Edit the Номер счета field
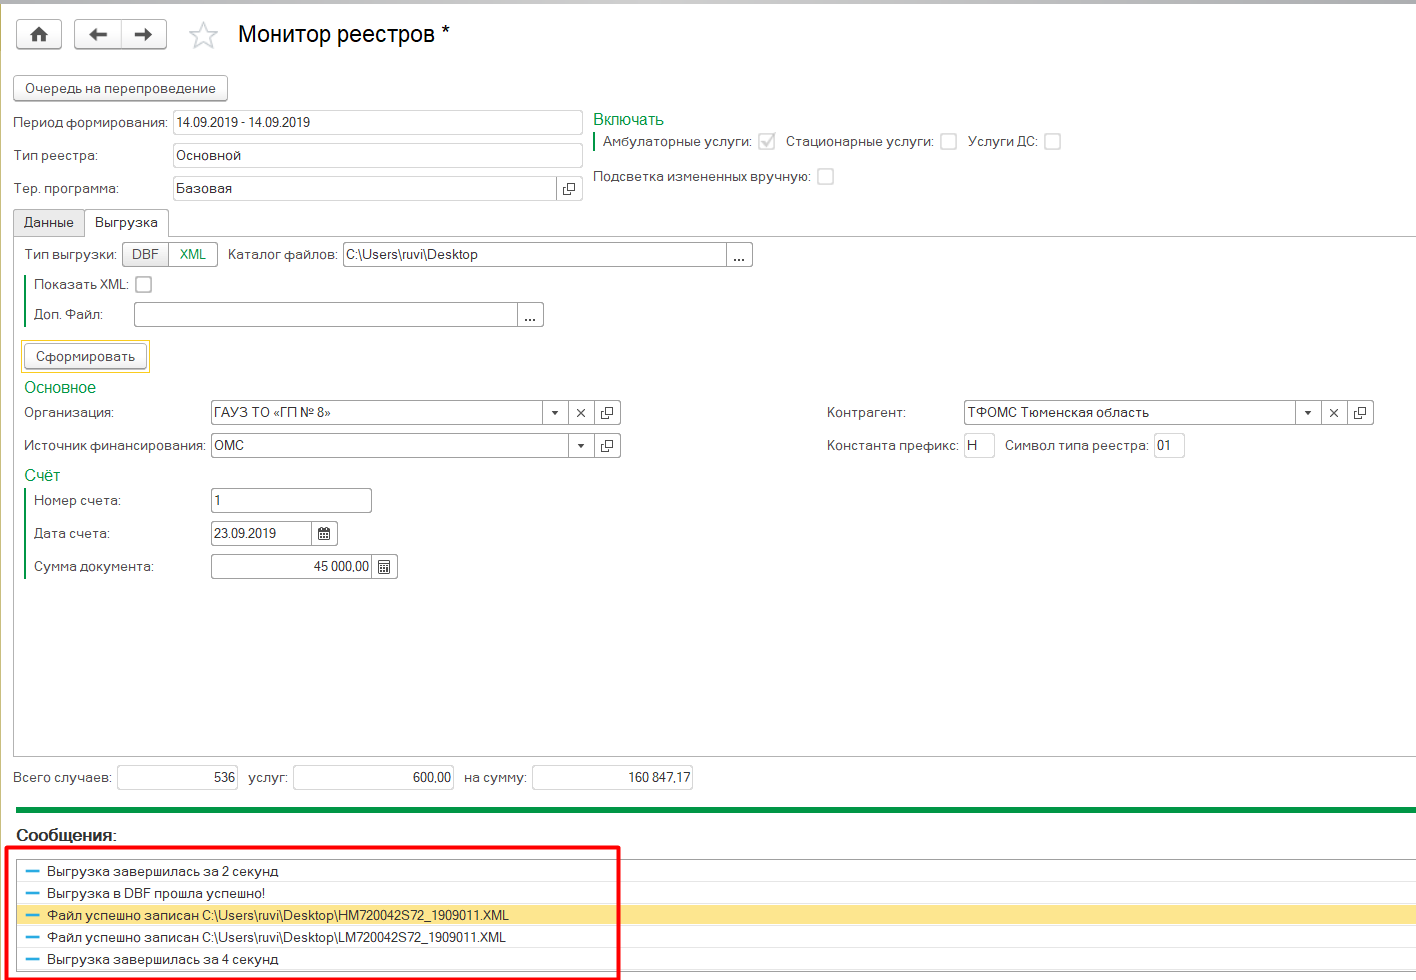The width and height of the screenshot is (1416, 980). point(291,501)
